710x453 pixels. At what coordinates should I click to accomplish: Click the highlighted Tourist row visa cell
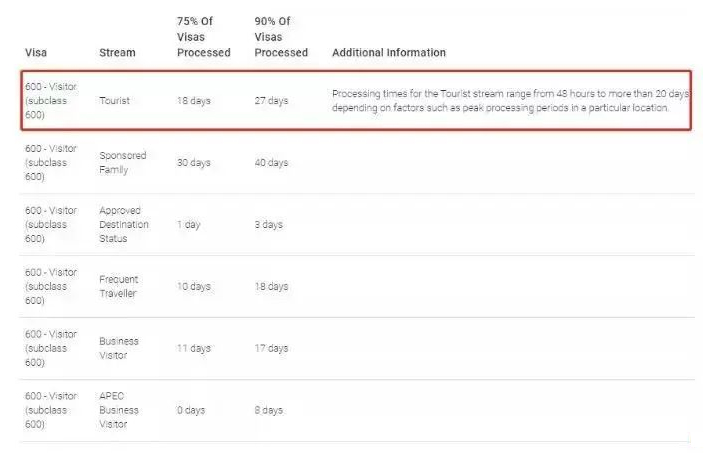[x=51, y=101]
